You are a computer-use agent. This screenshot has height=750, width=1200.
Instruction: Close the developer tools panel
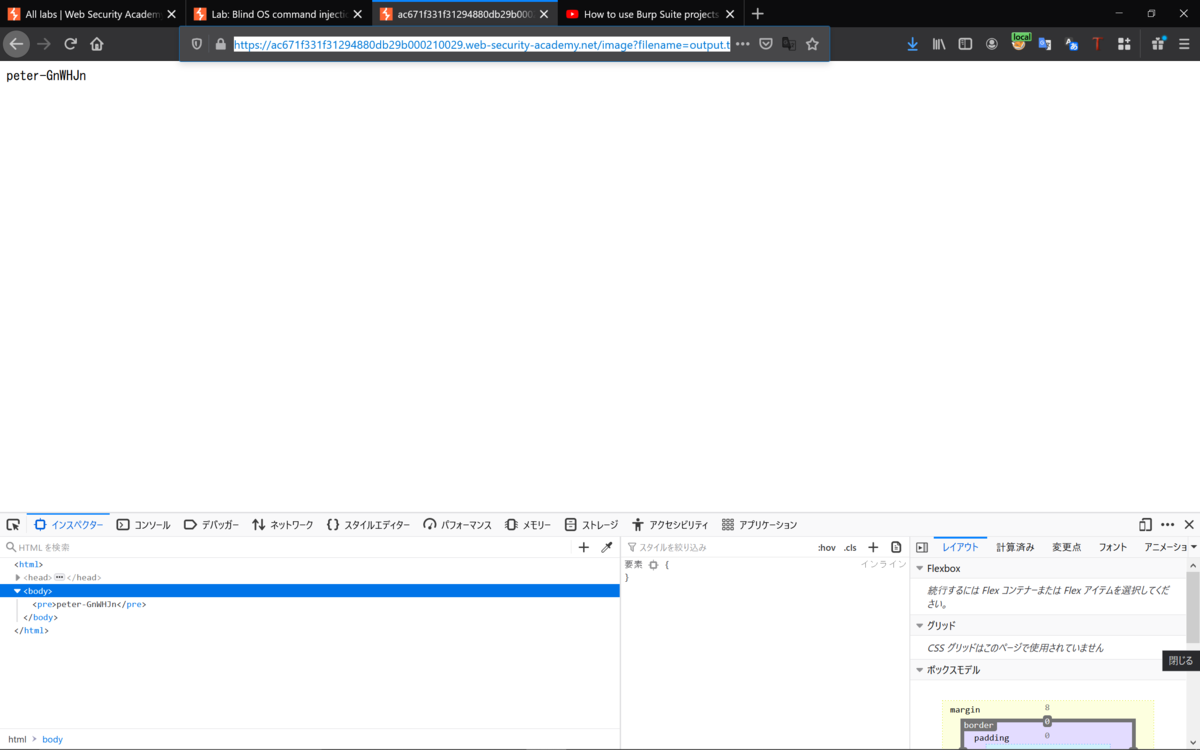[x=1189, y=525]
